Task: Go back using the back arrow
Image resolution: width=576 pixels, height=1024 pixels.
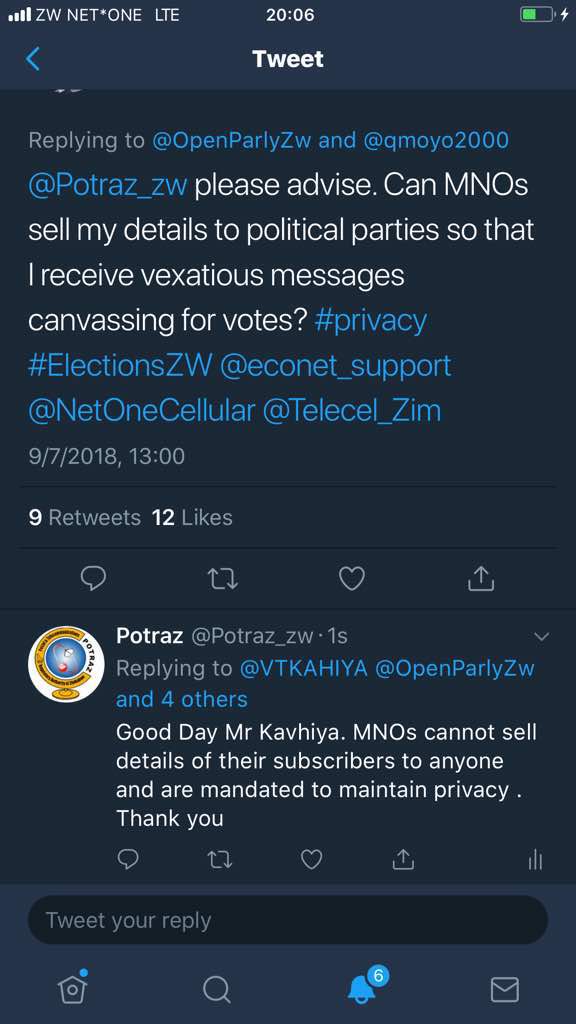Action: 32,59
